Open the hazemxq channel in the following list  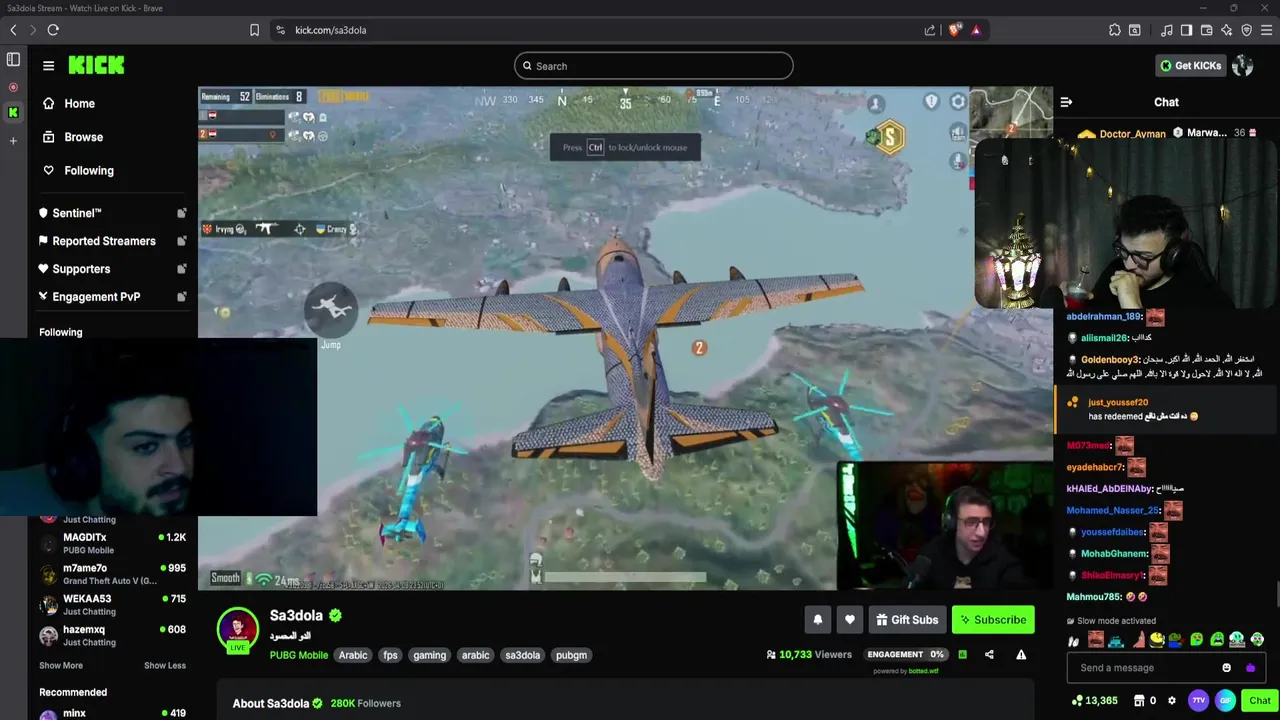click(x=112, y=636)
